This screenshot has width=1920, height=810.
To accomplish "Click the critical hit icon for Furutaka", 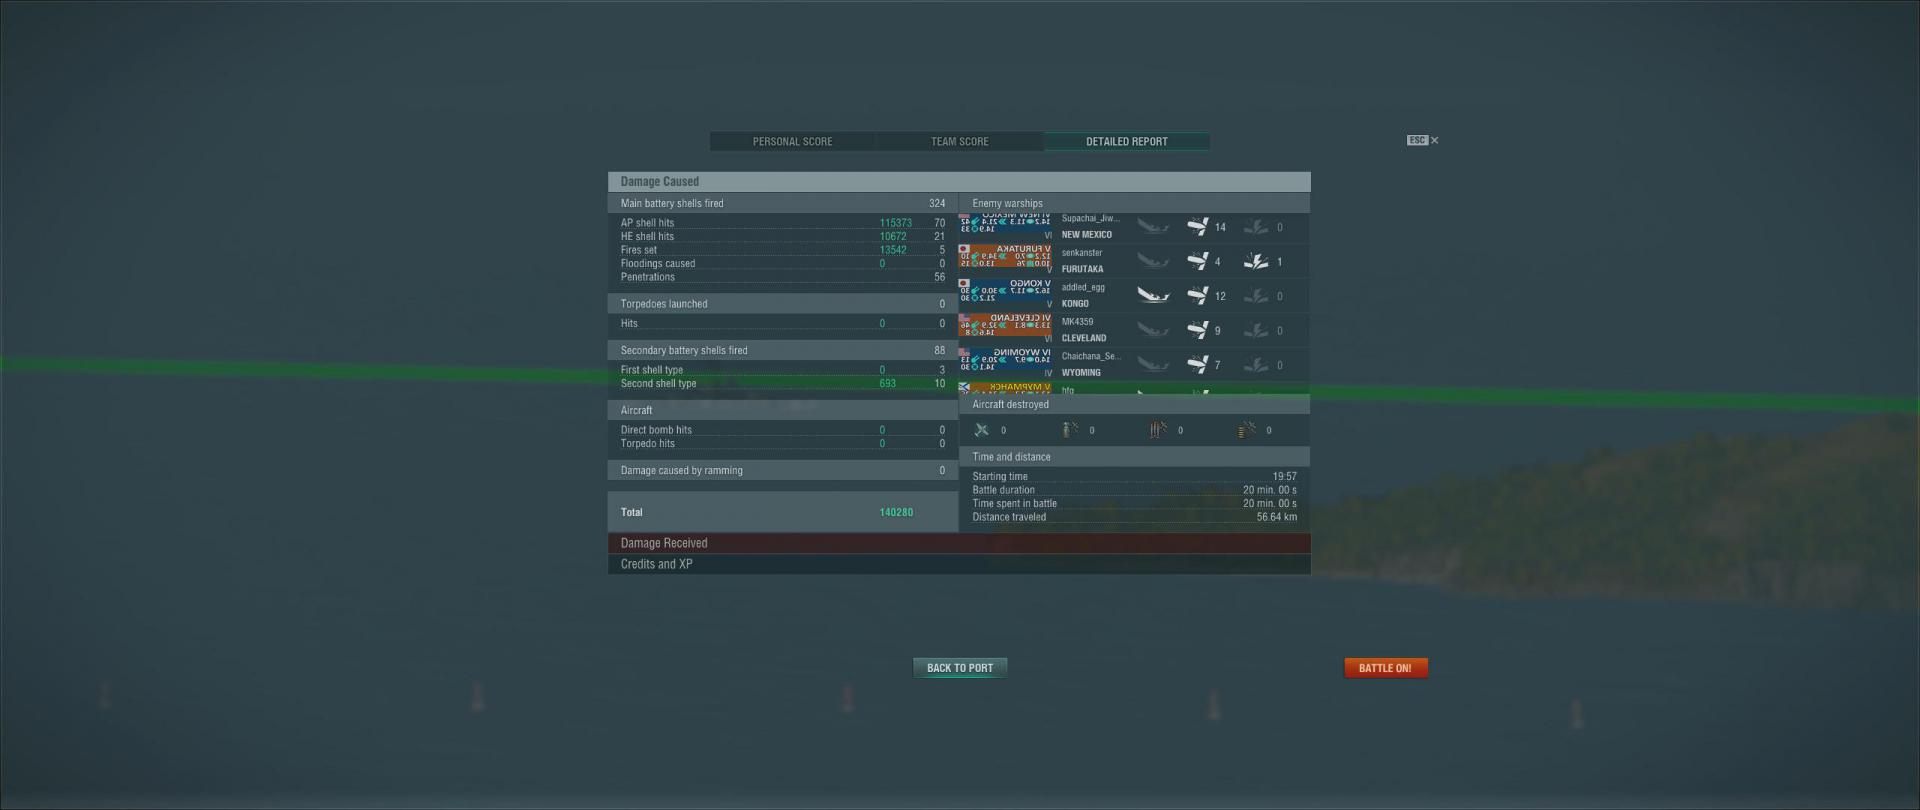I will pos(1256,262).
